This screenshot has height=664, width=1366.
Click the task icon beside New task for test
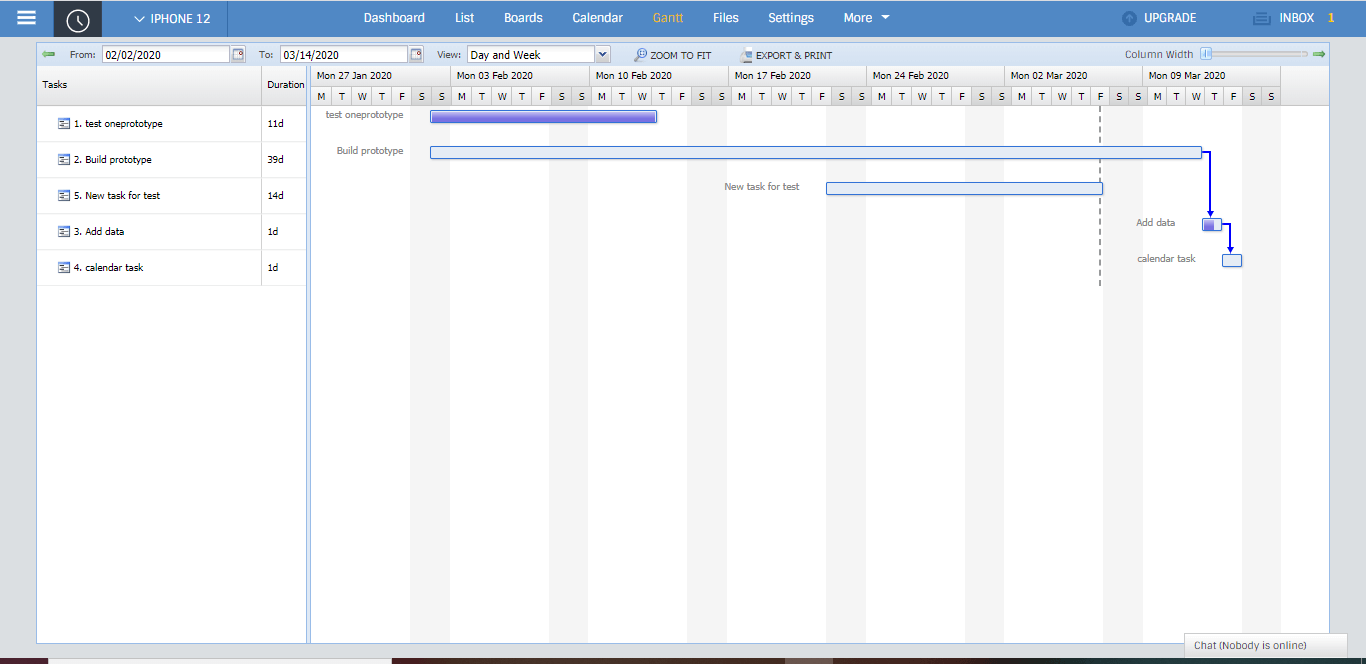pos(64,196)
